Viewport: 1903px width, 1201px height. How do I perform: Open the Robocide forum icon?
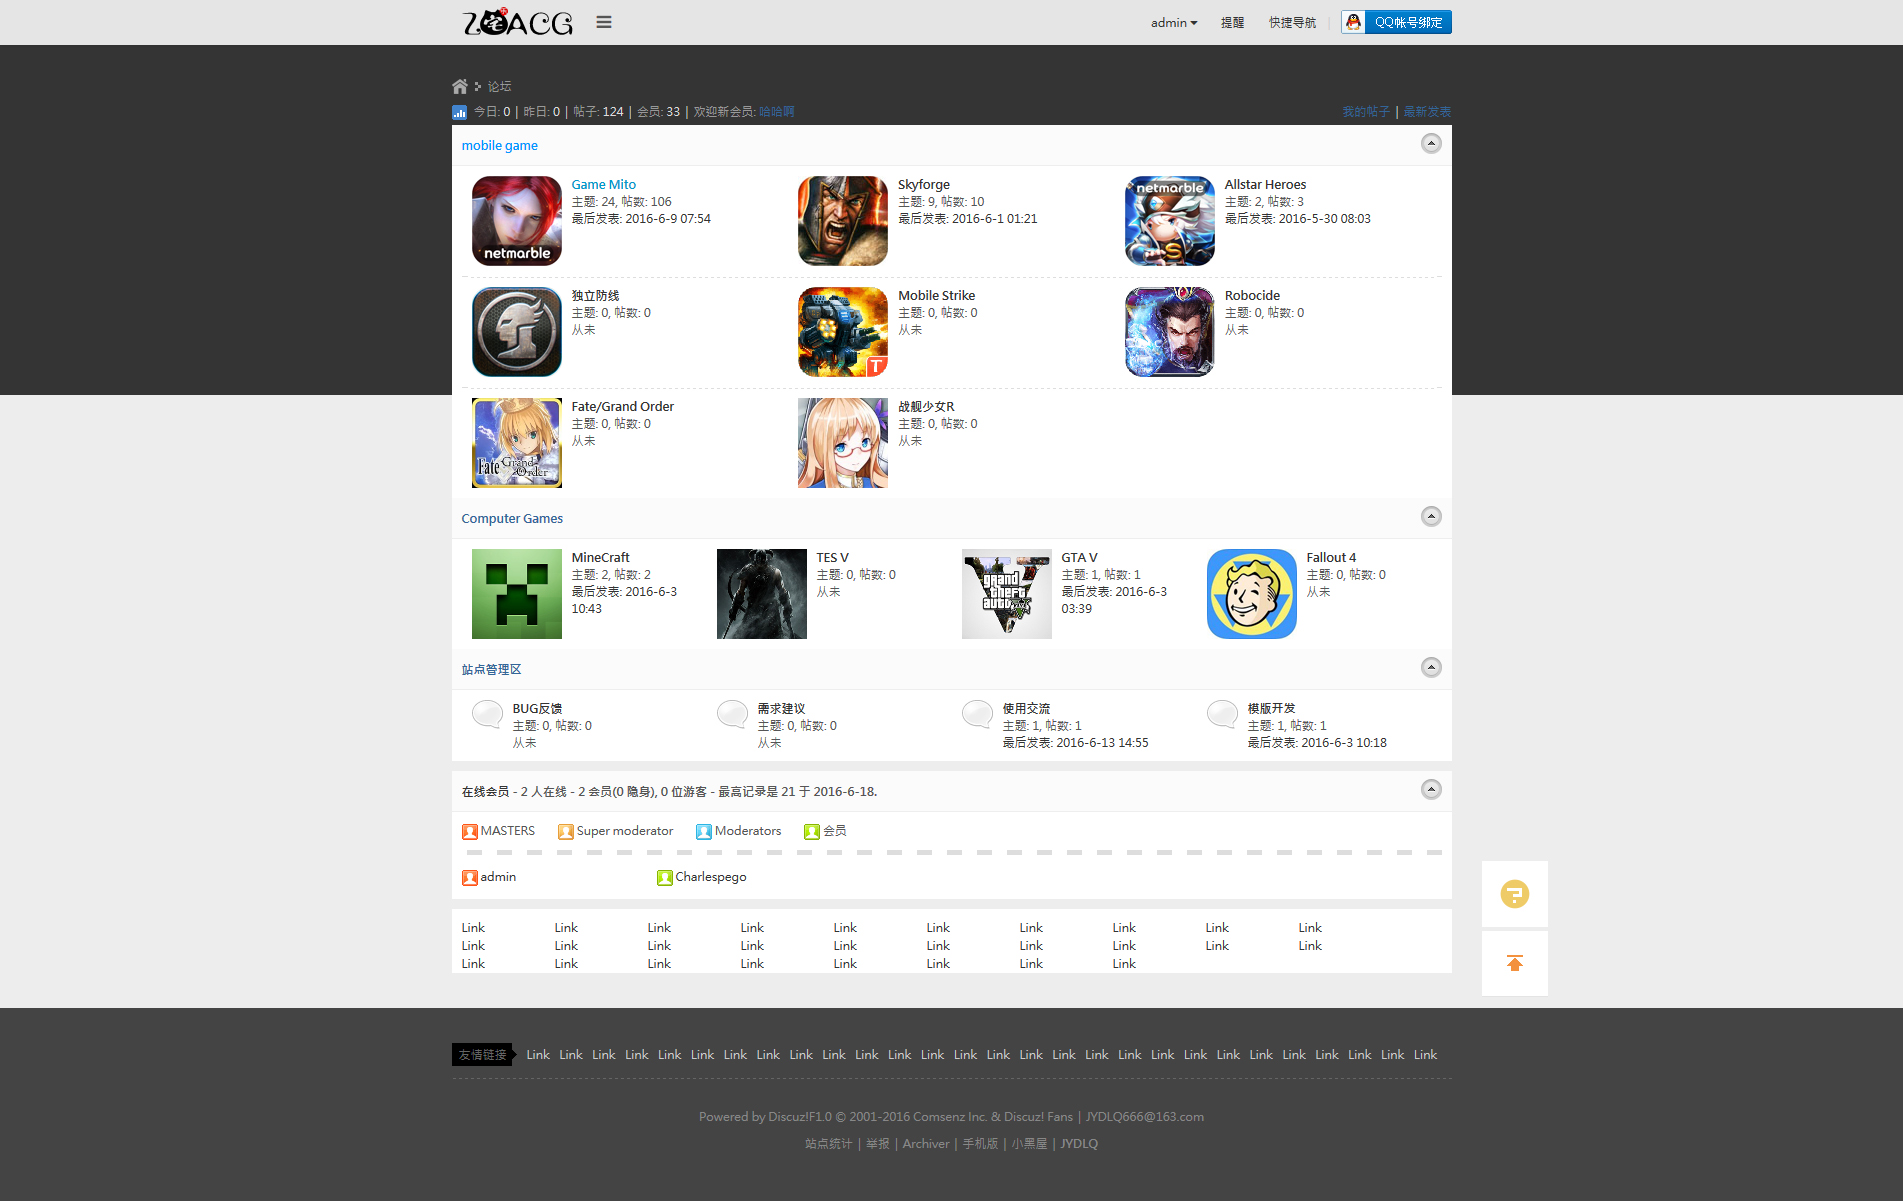pos(1170,332)
